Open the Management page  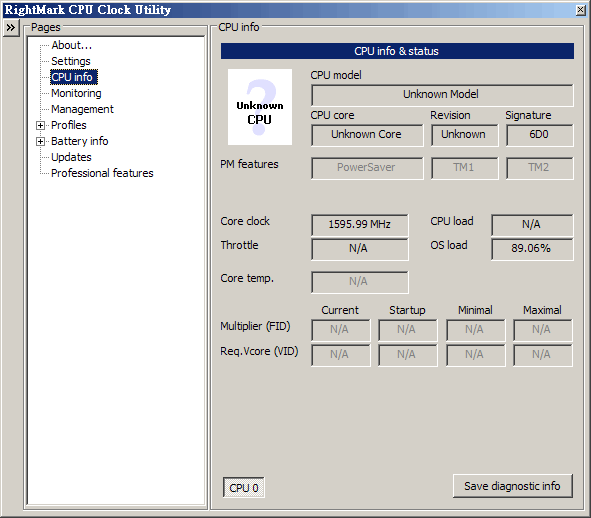pos(82,109)
